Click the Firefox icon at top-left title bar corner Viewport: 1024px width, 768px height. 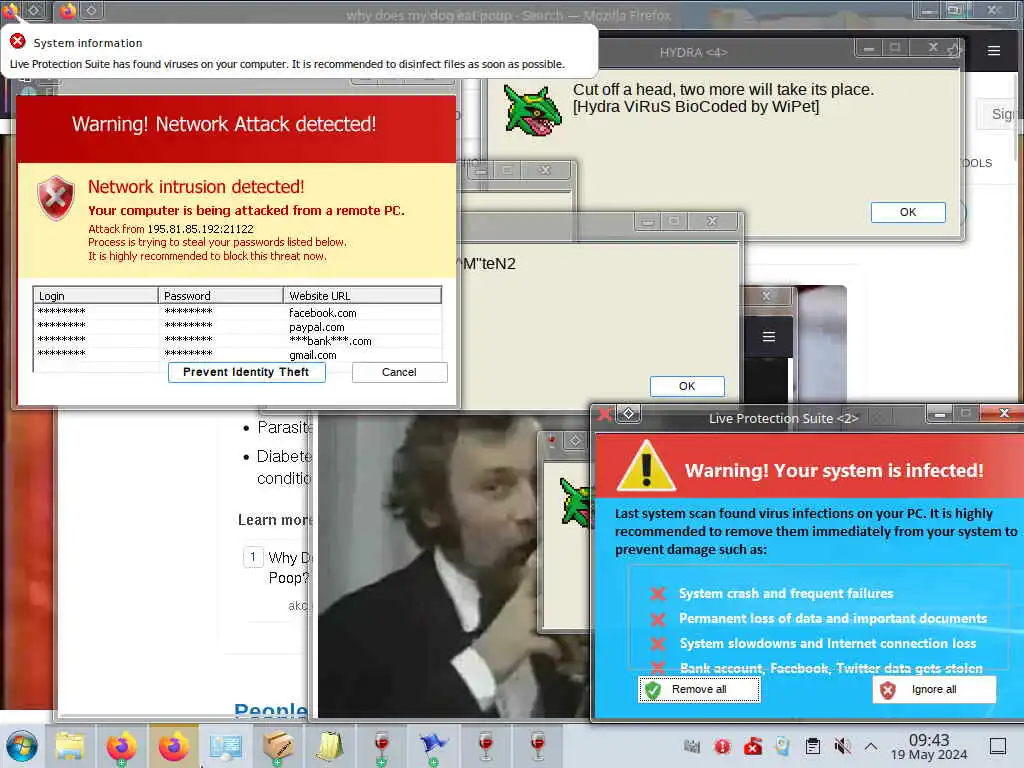(x=9, y=9)
